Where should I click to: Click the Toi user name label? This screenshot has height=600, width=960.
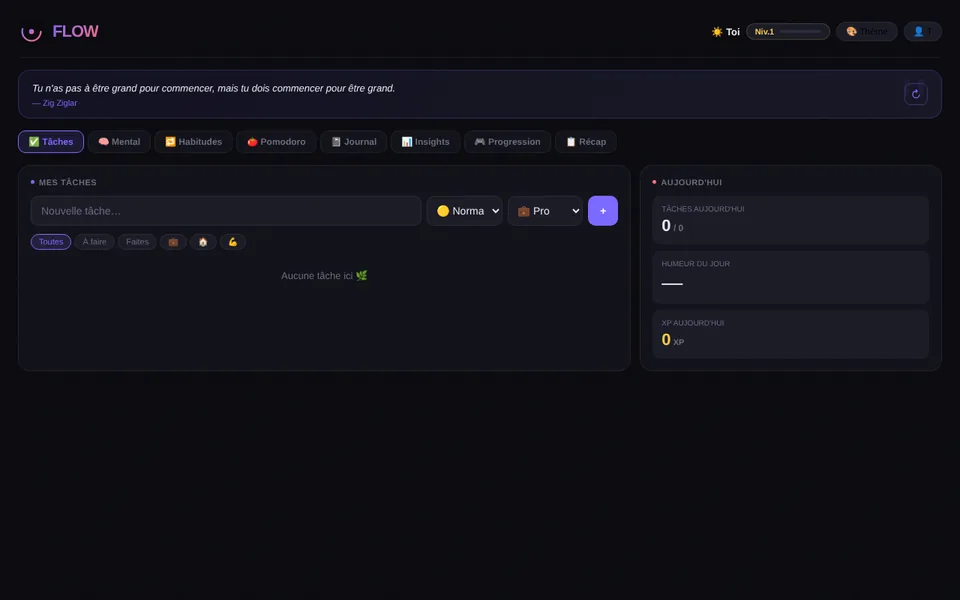[x=733, y=32]
